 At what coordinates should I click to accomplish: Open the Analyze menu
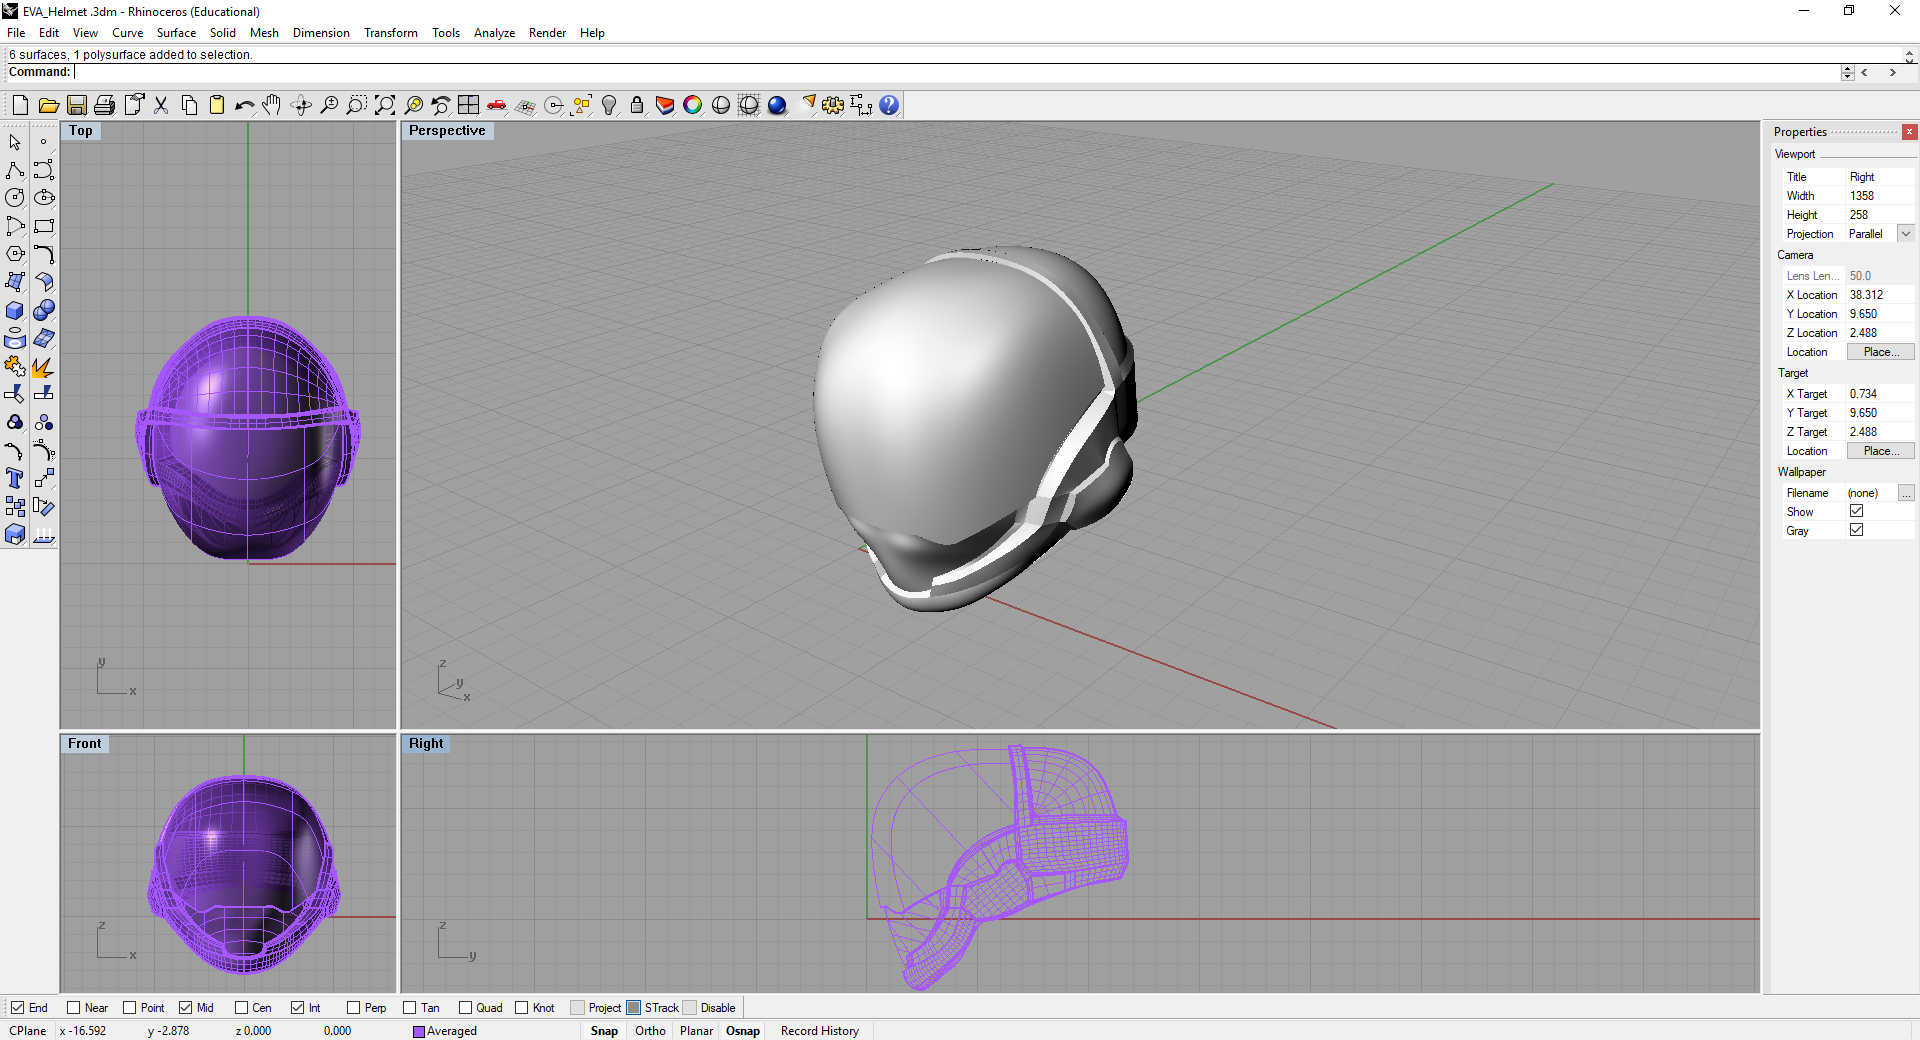click(x=494, y=33)
